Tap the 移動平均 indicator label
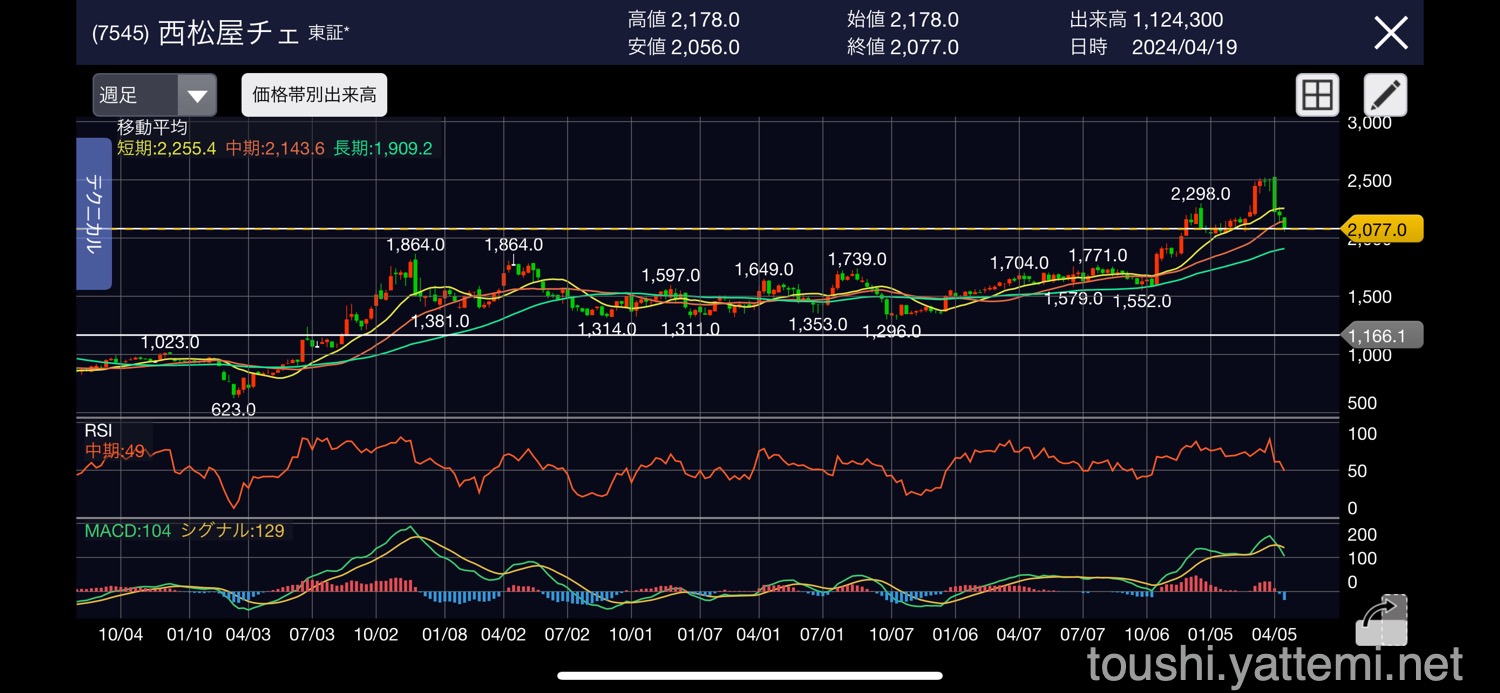Screen dimensions: 1500x693 tap(151, 128)
